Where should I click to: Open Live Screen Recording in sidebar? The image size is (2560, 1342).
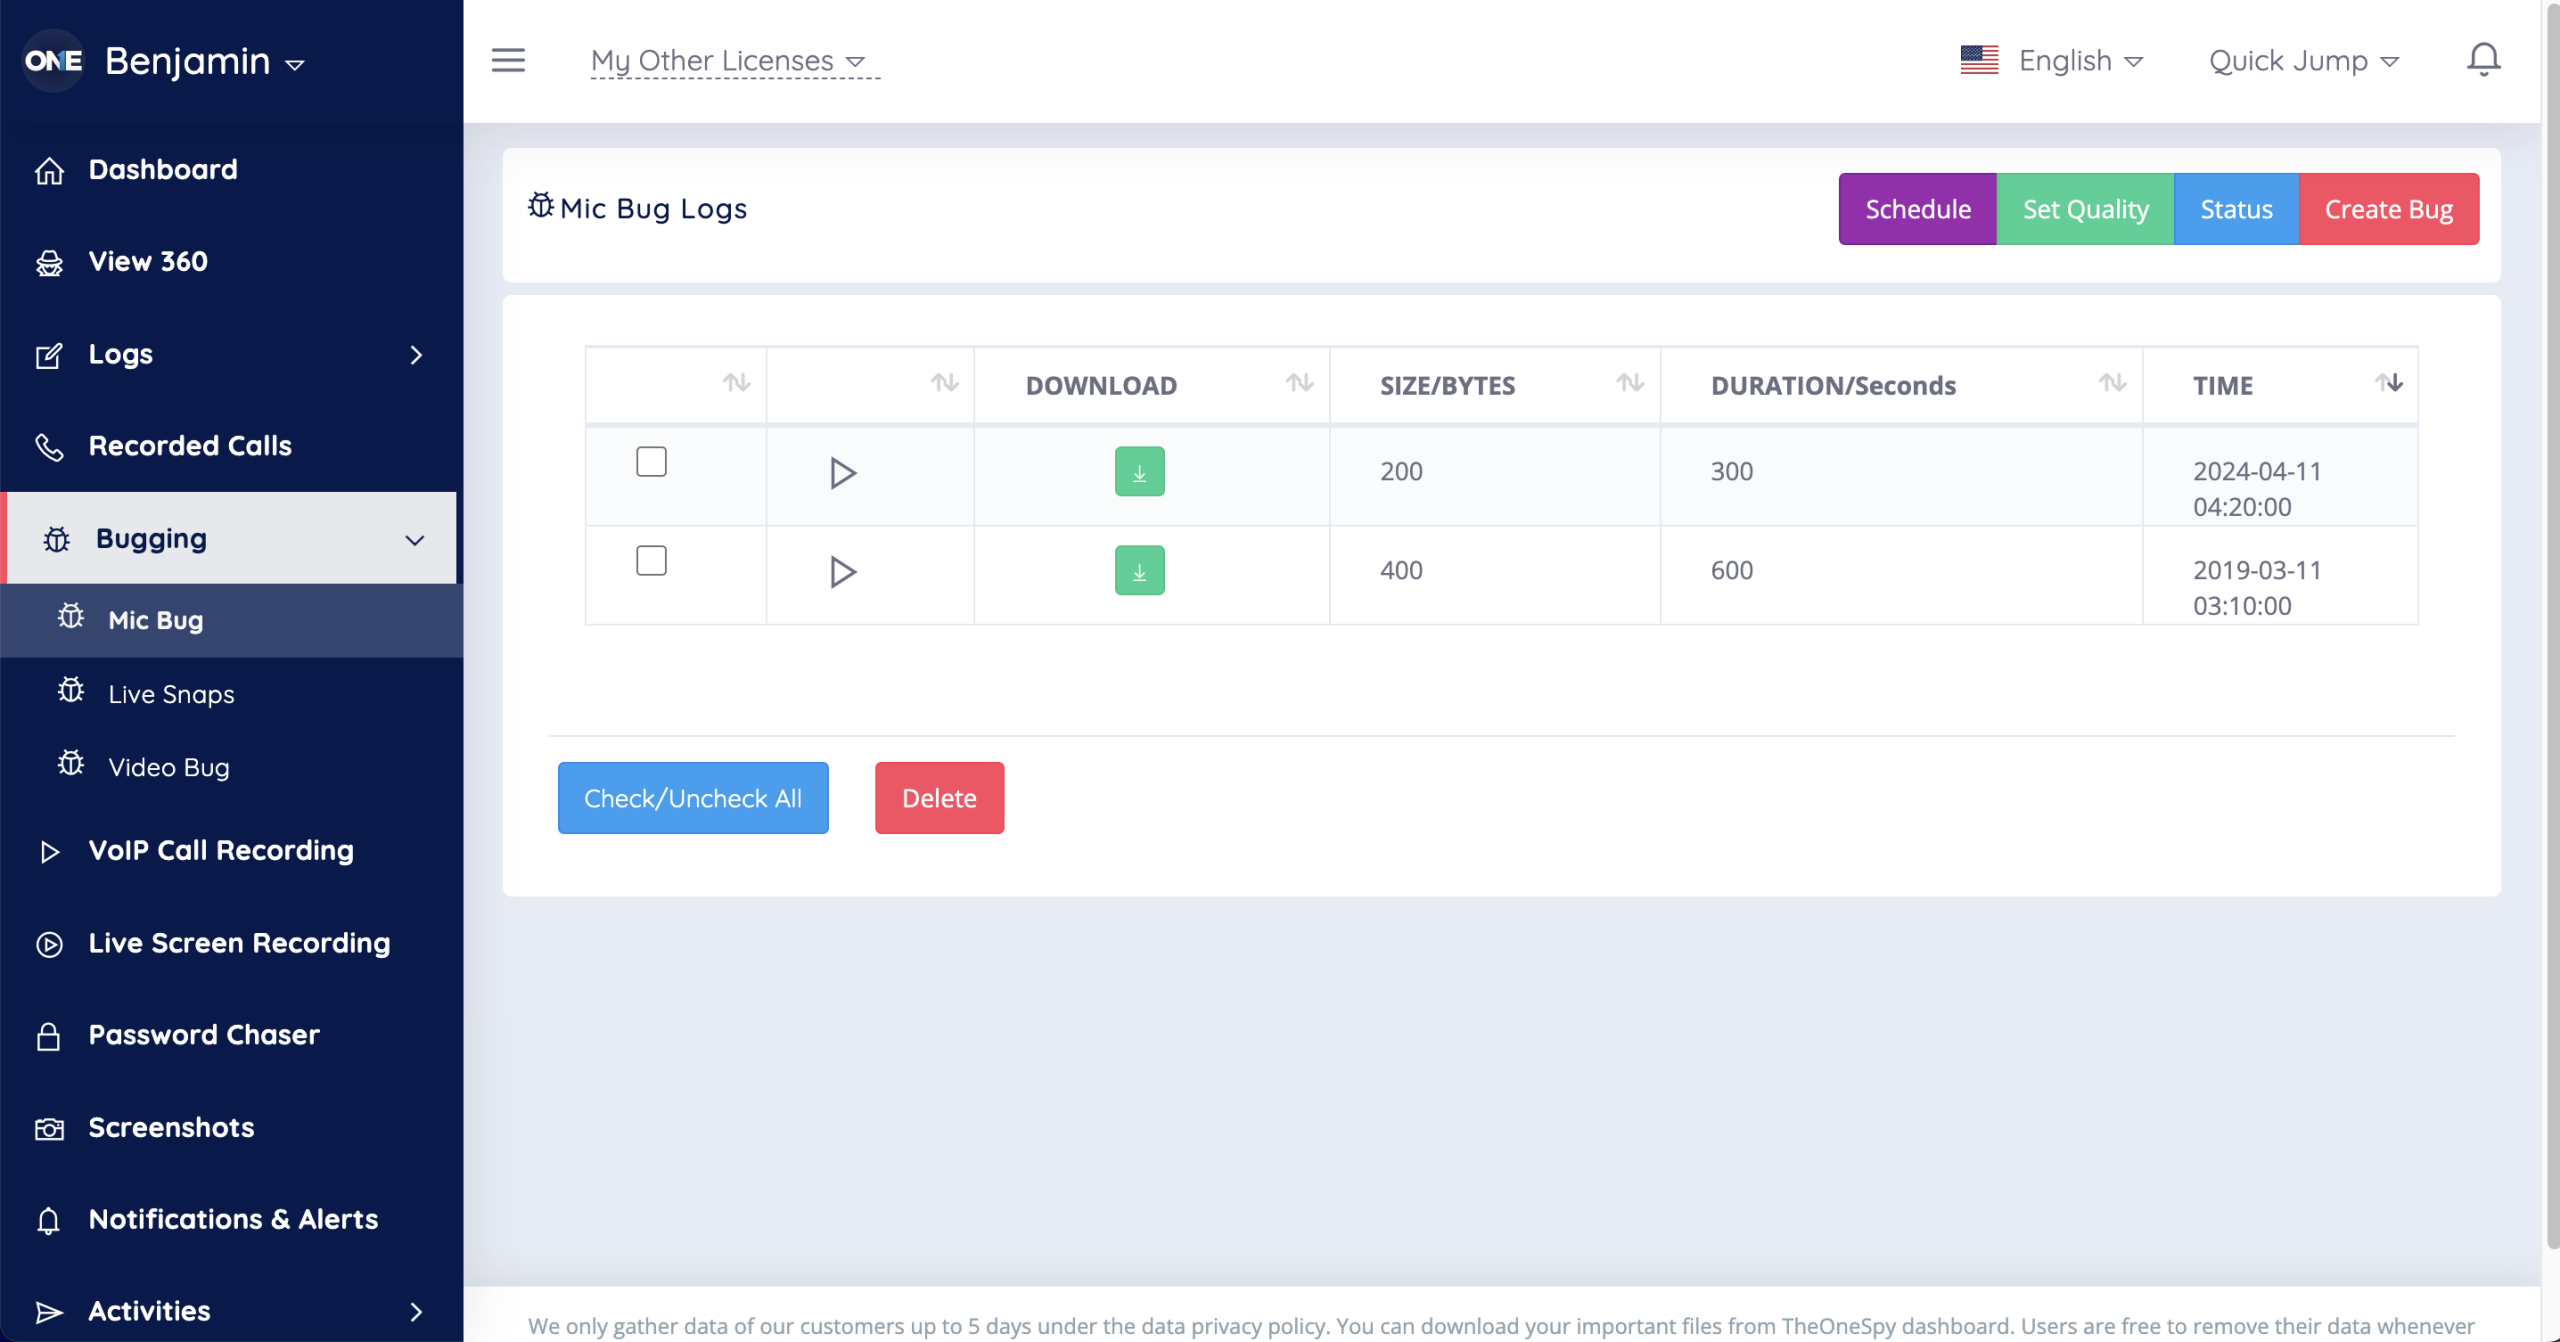coord(239,943)
